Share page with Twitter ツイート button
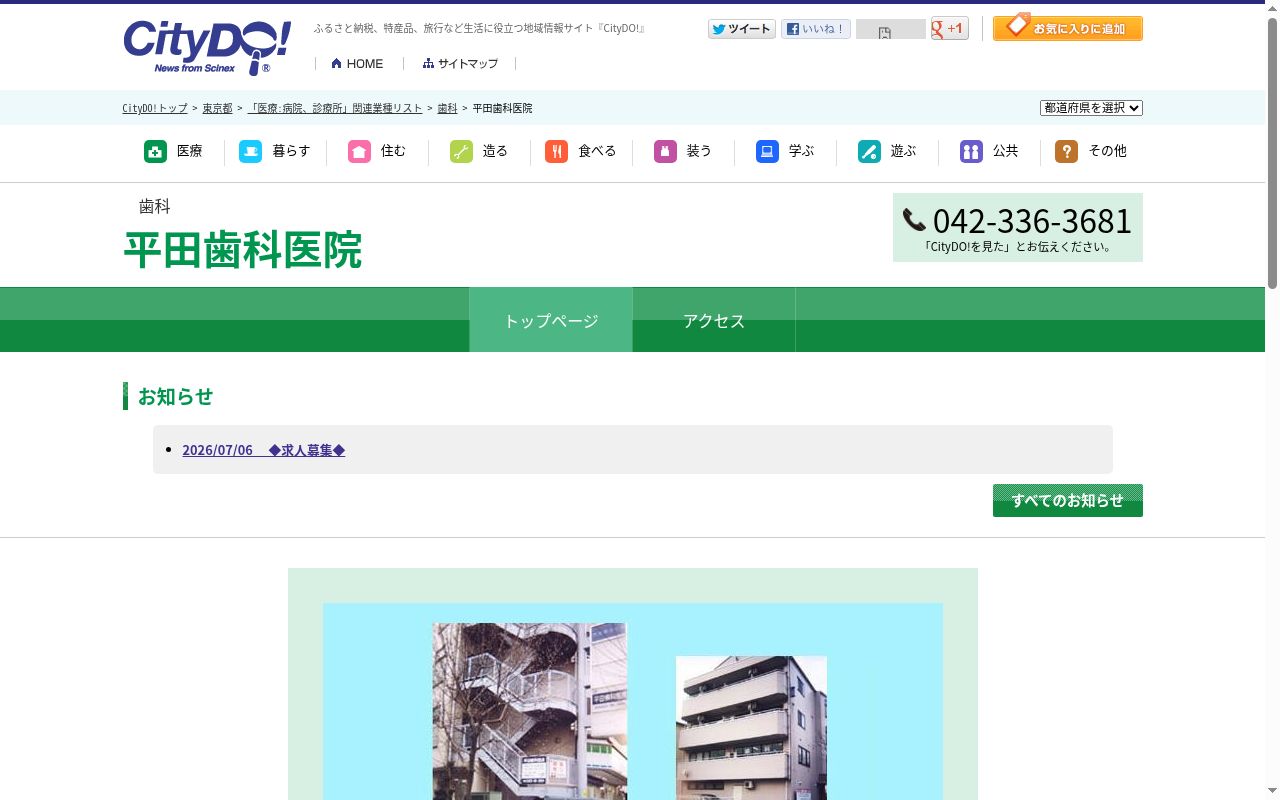Viewport: 1280px width, 800px height. (741, 29)
